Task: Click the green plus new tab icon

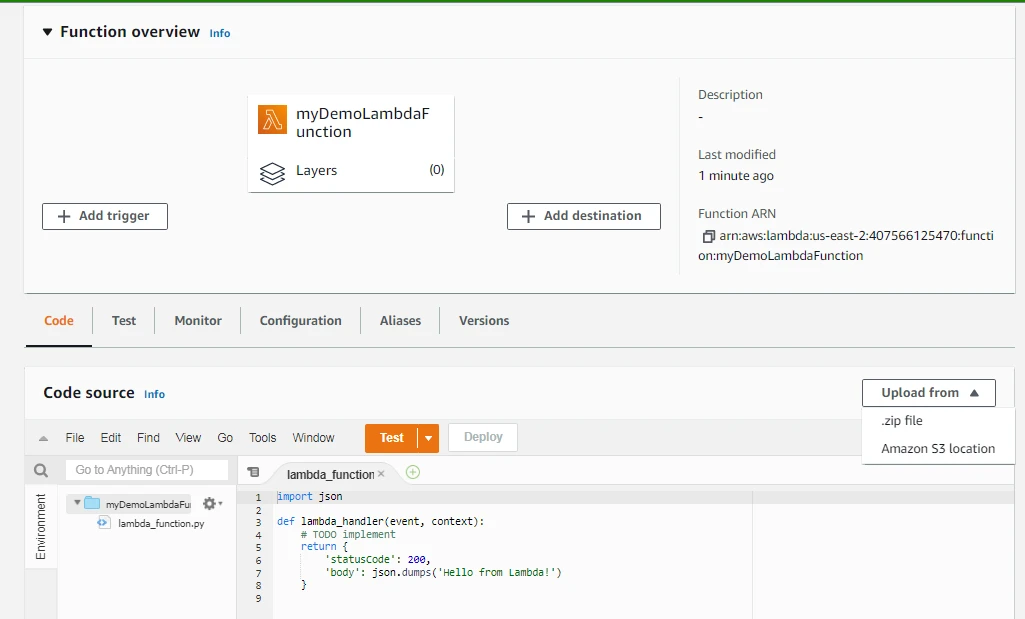Action: tap(413, 473)
